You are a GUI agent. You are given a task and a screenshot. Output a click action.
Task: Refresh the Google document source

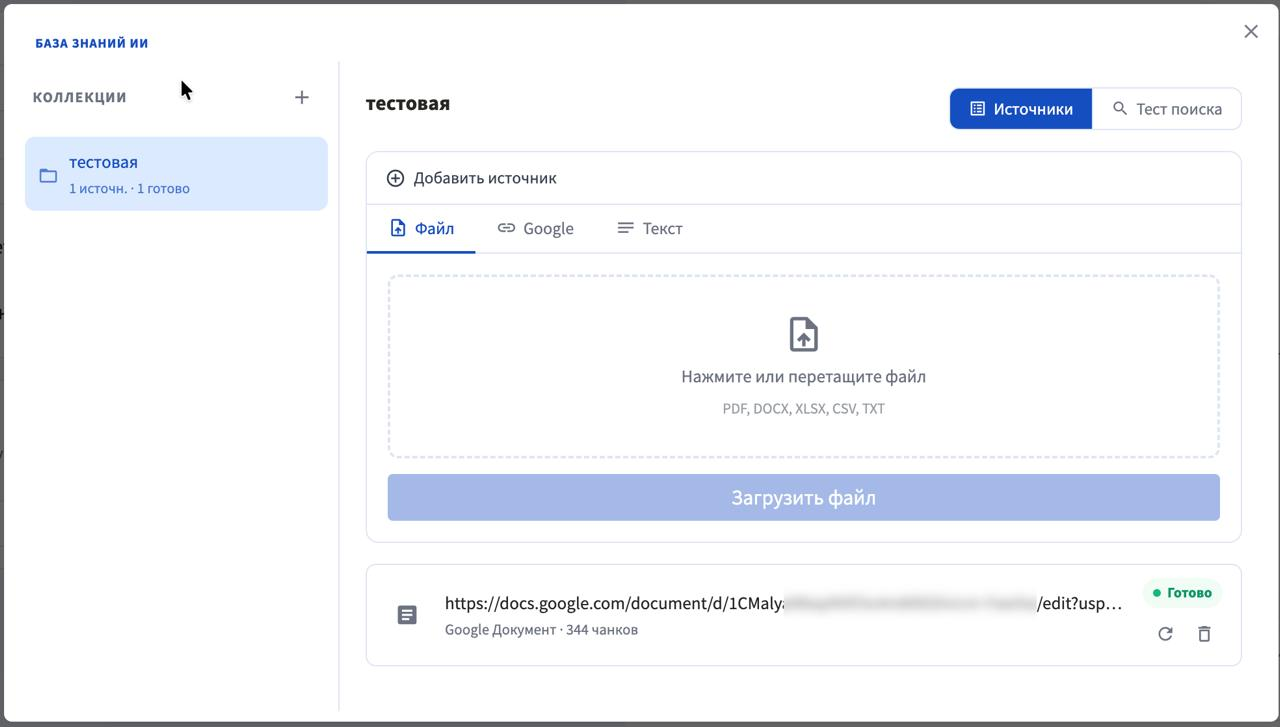point(1165,634)
